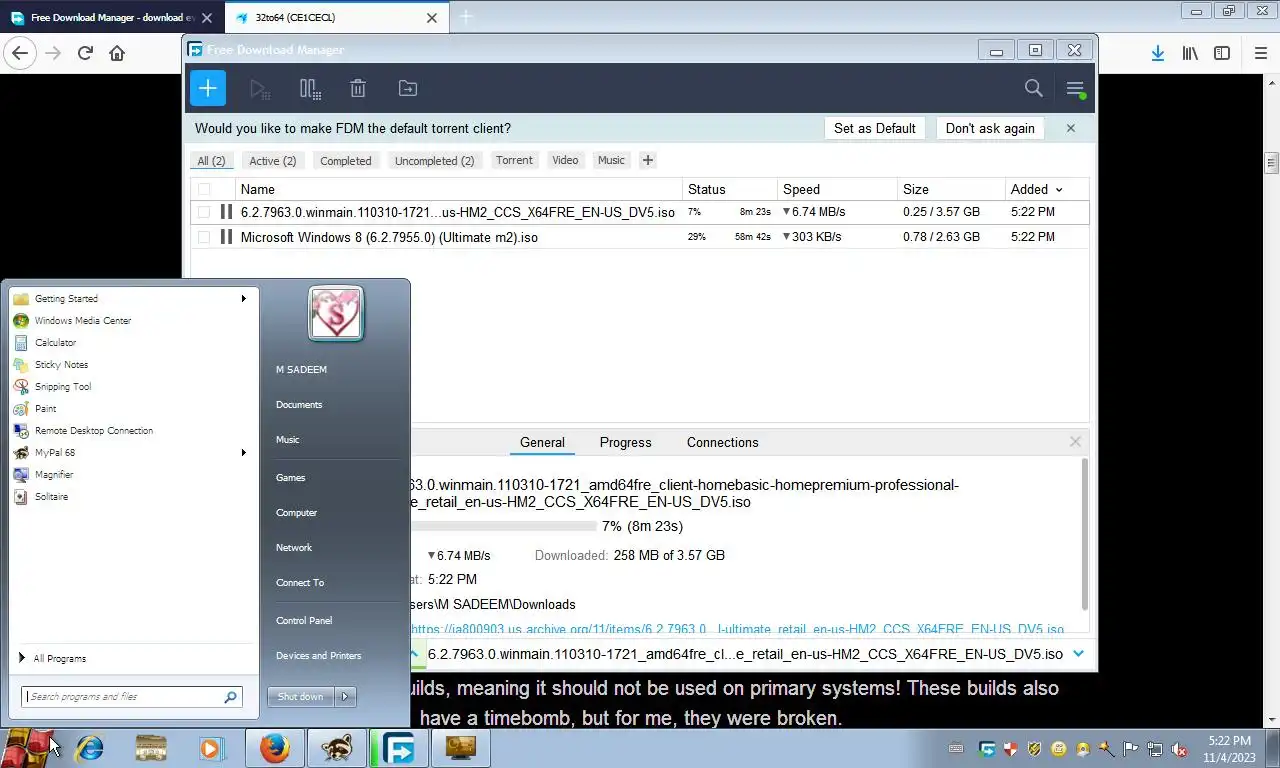Pause icon on Microsoft Windows 8 row
This screenshot has height=768, width=1280.
[x=226, y=237]
